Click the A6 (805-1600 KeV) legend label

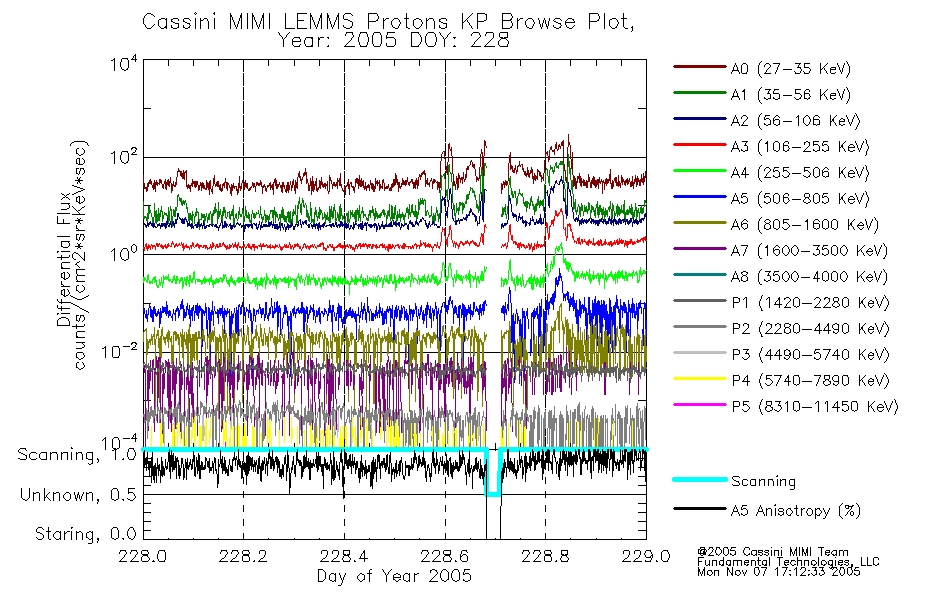pos(805,225)
